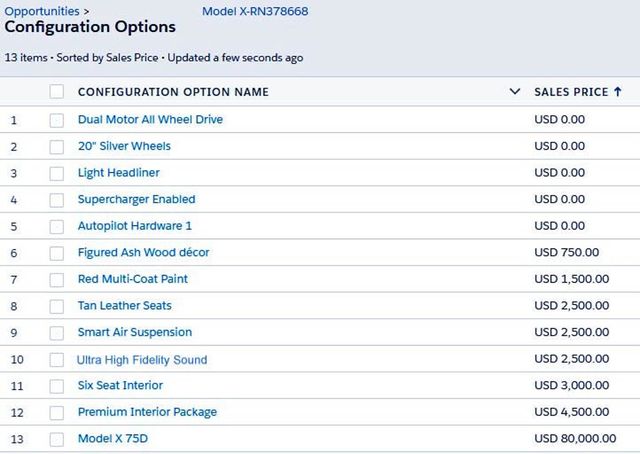Click the Six Seat Interior link
Image resolution: width=640 pixels, height=454 pixels.
pyautogui.click(x=120, y=385)
